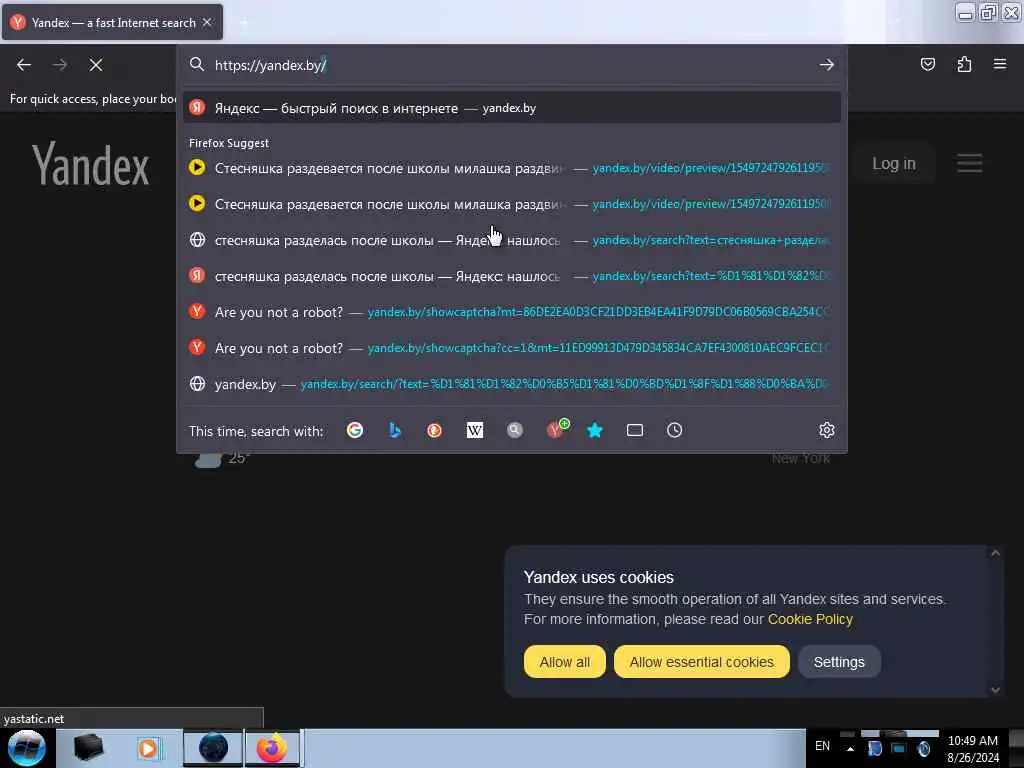Search this time with DuckDuckGo

tap(434, 430)
